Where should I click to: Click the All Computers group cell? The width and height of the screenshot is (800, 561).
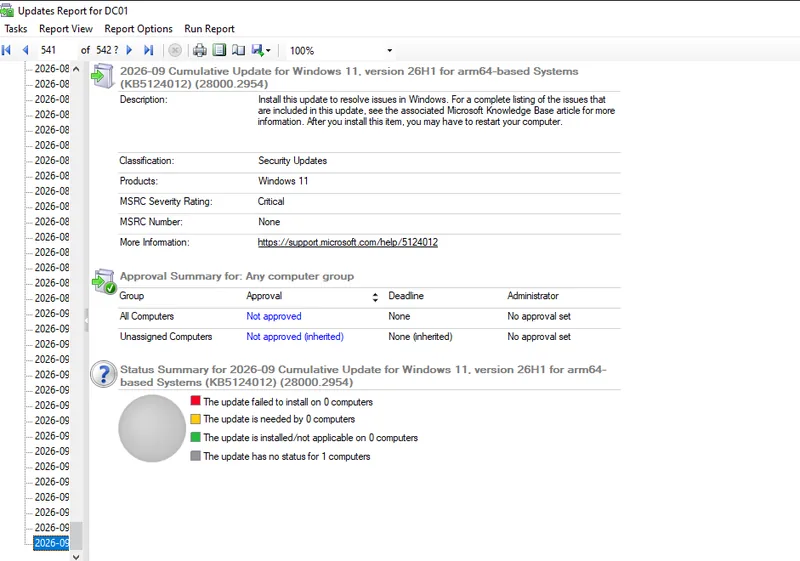[x=146, y=316]
